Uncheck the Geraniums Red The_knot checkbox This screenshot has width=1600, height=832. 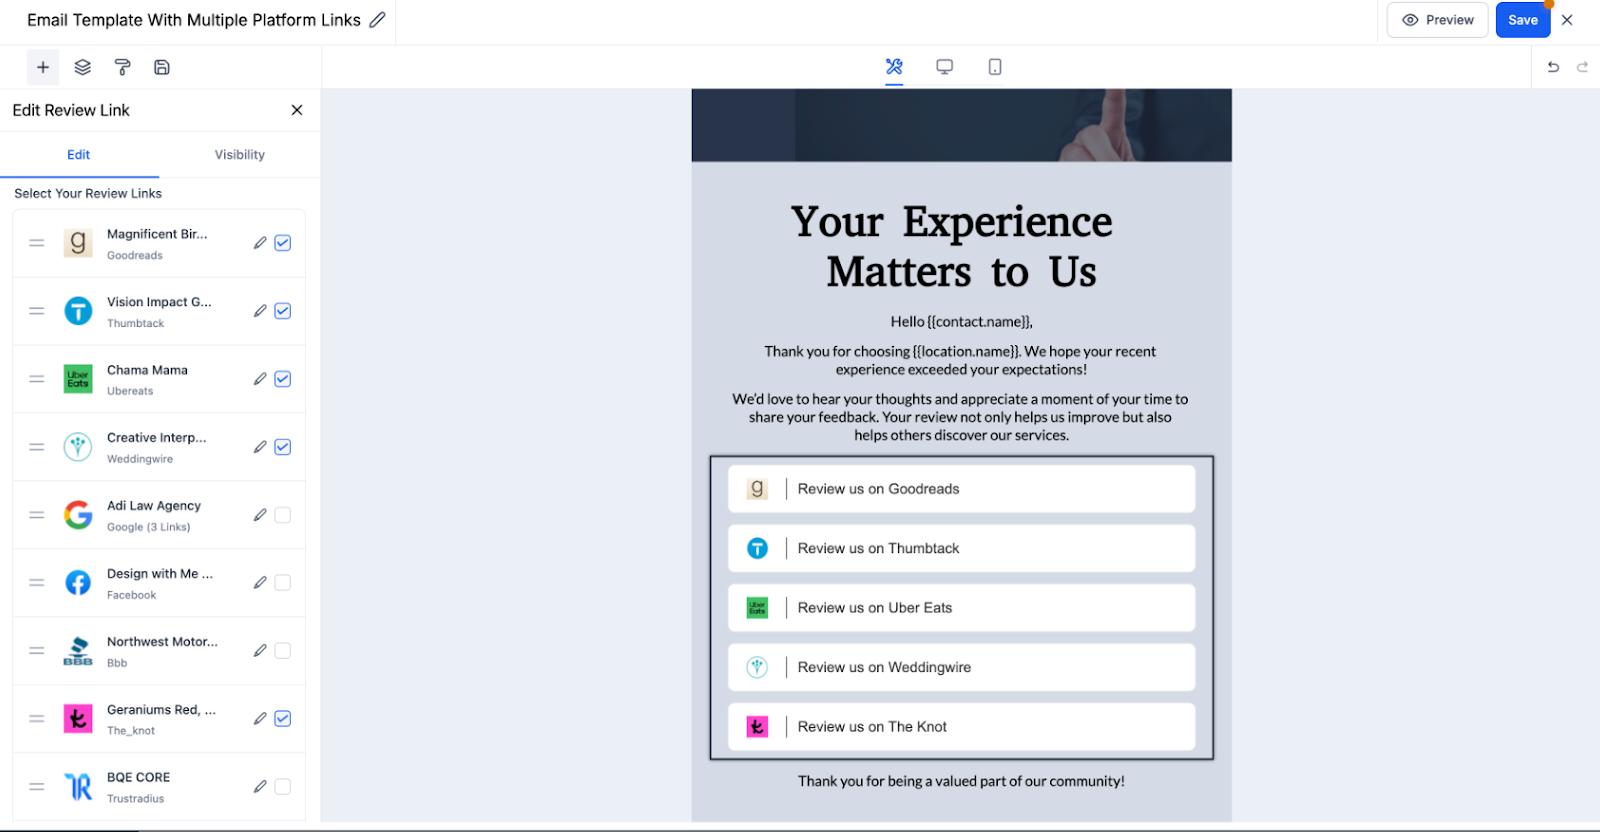(283, 719)
